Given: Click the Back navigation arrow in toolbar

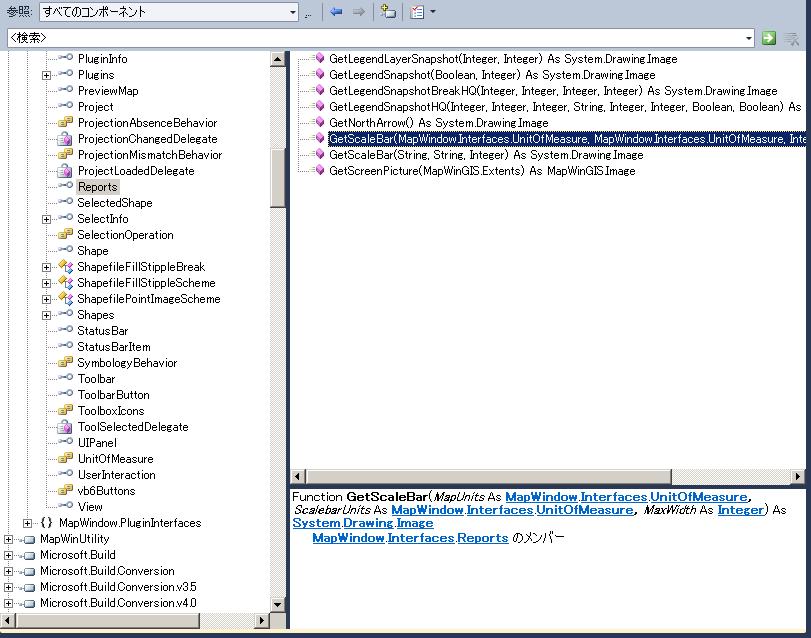Looking at the screenshot, I should tap(336, 12).
